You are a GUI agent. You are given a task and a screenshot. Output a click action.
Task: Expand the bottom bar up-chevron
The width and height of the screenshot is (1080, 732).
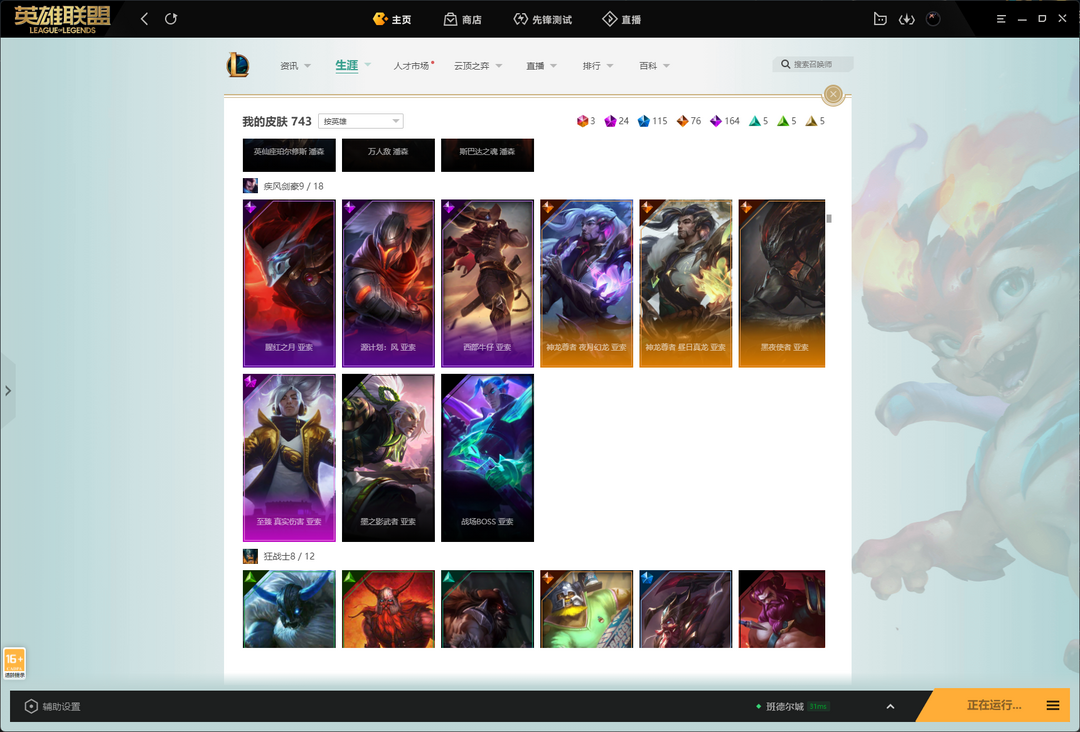[x=890, y=707]
